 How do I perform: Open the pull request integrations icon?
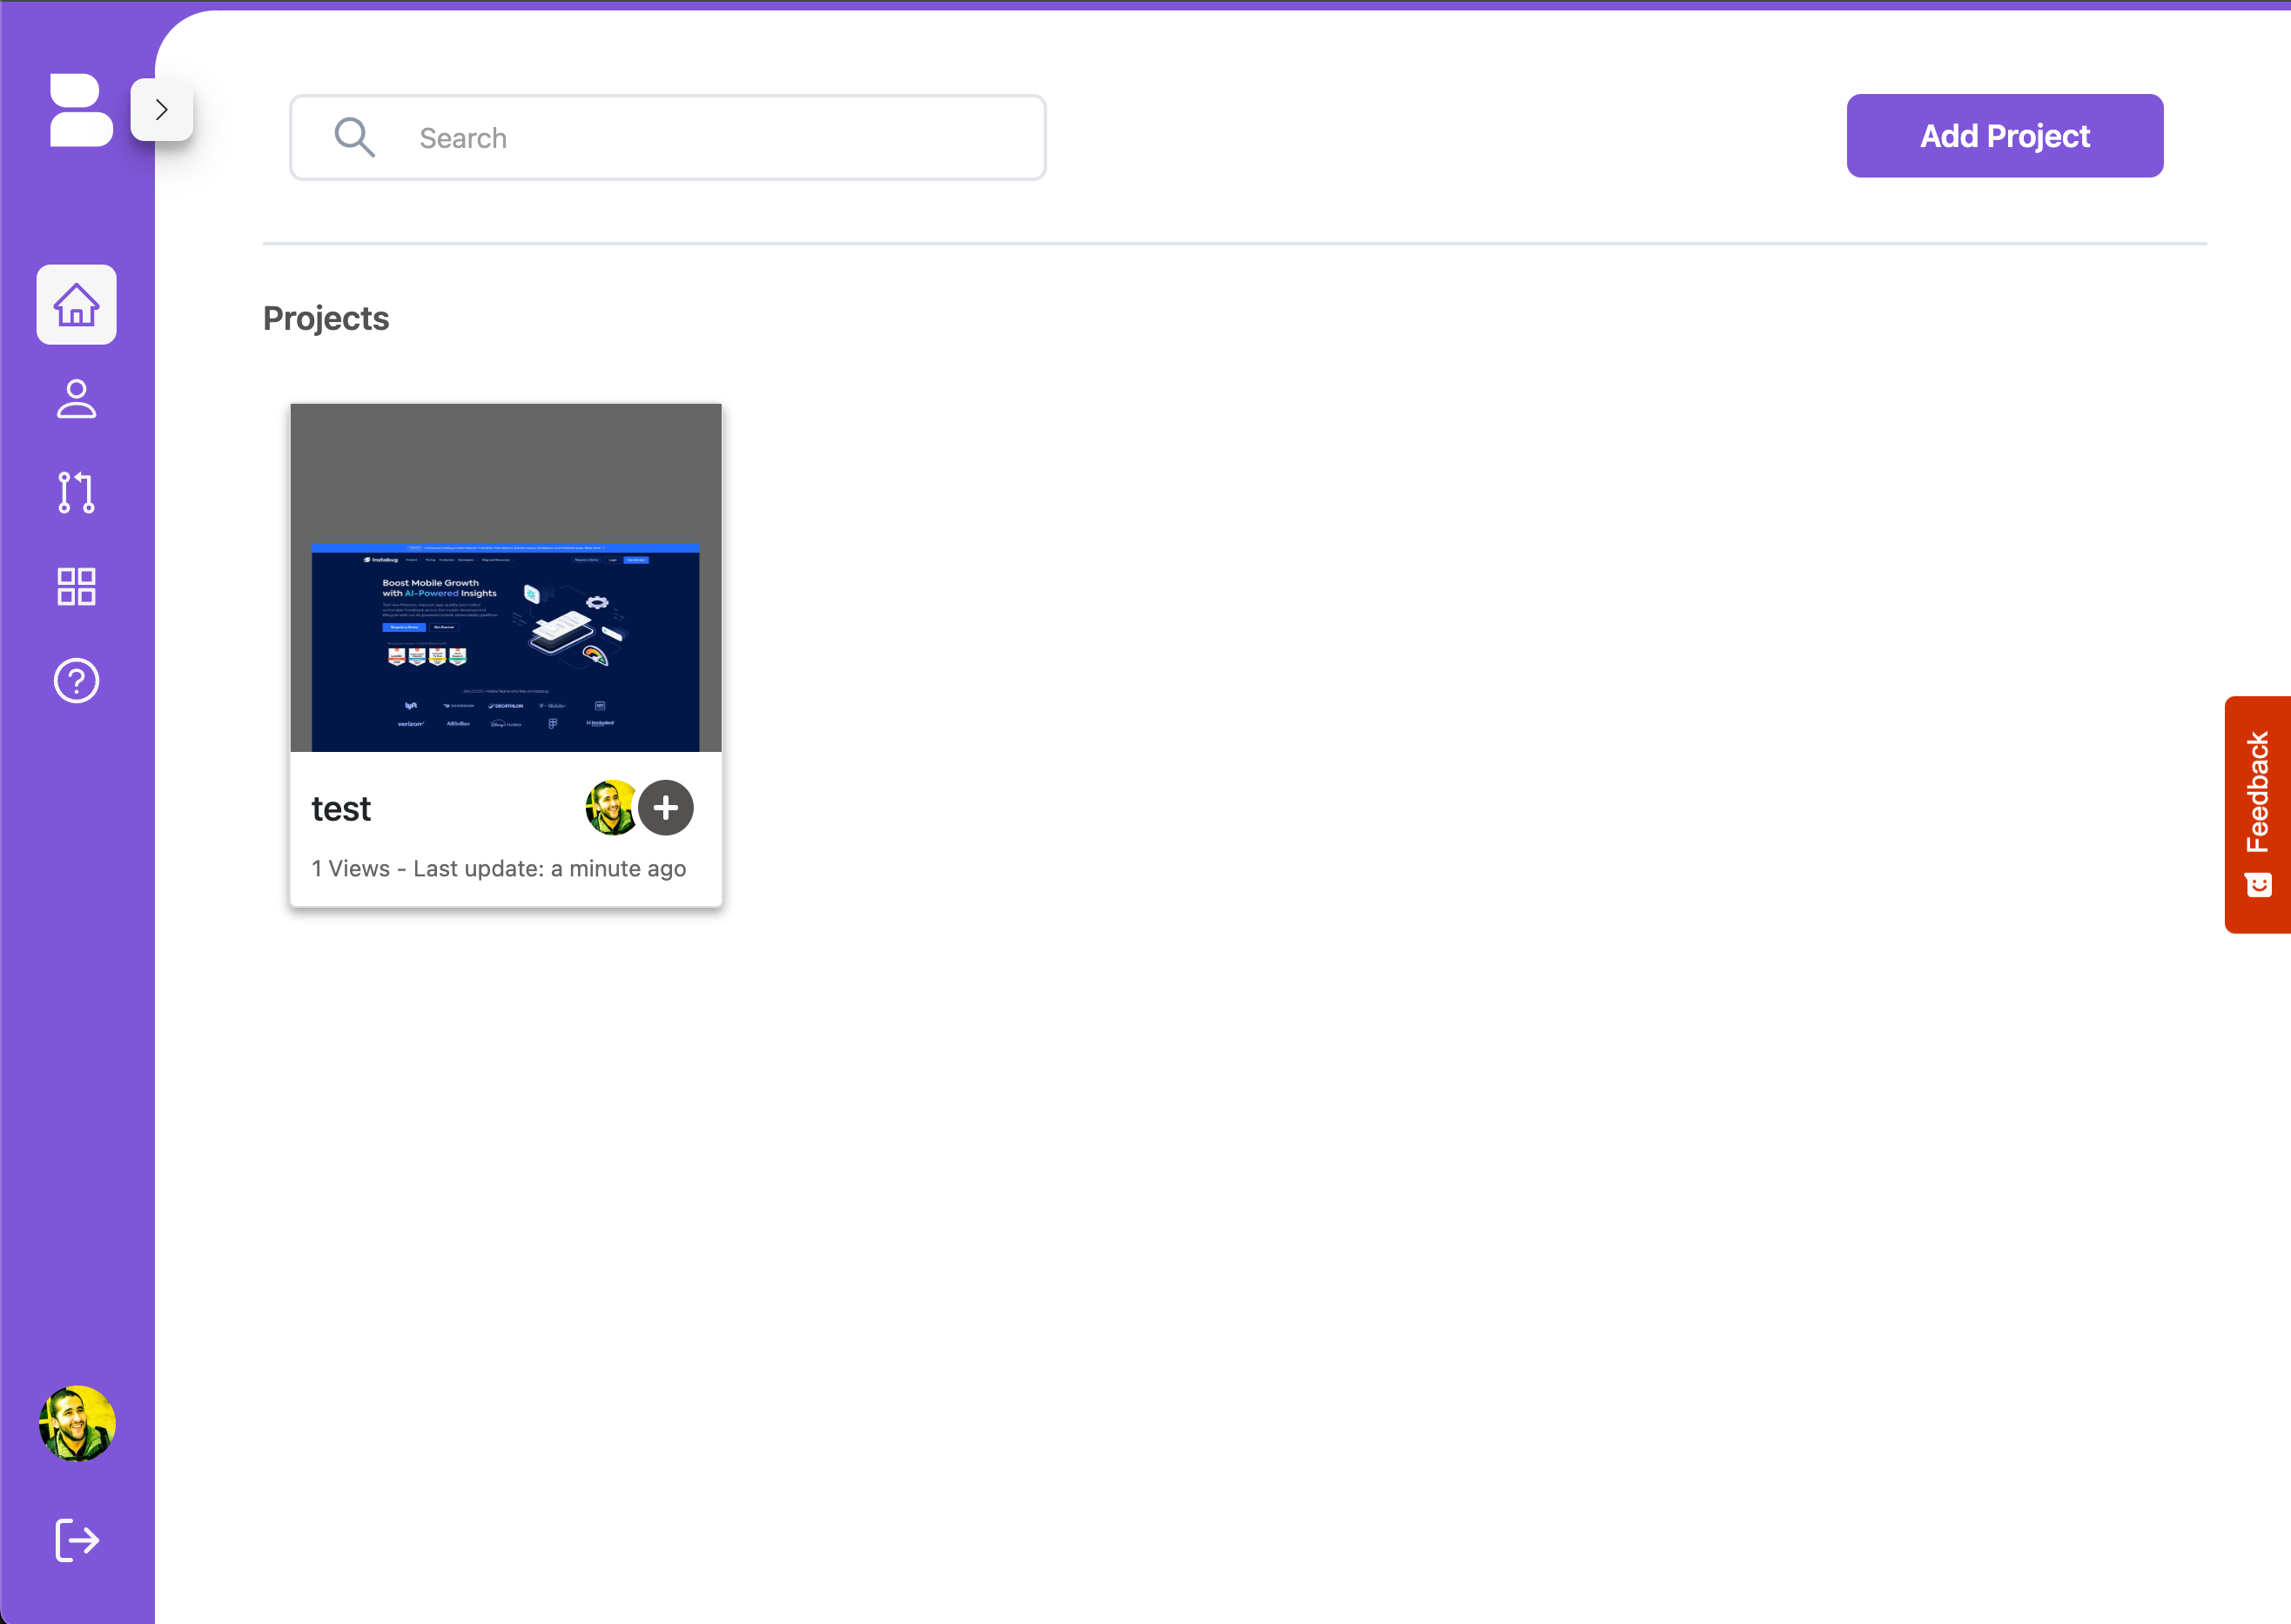77,493
